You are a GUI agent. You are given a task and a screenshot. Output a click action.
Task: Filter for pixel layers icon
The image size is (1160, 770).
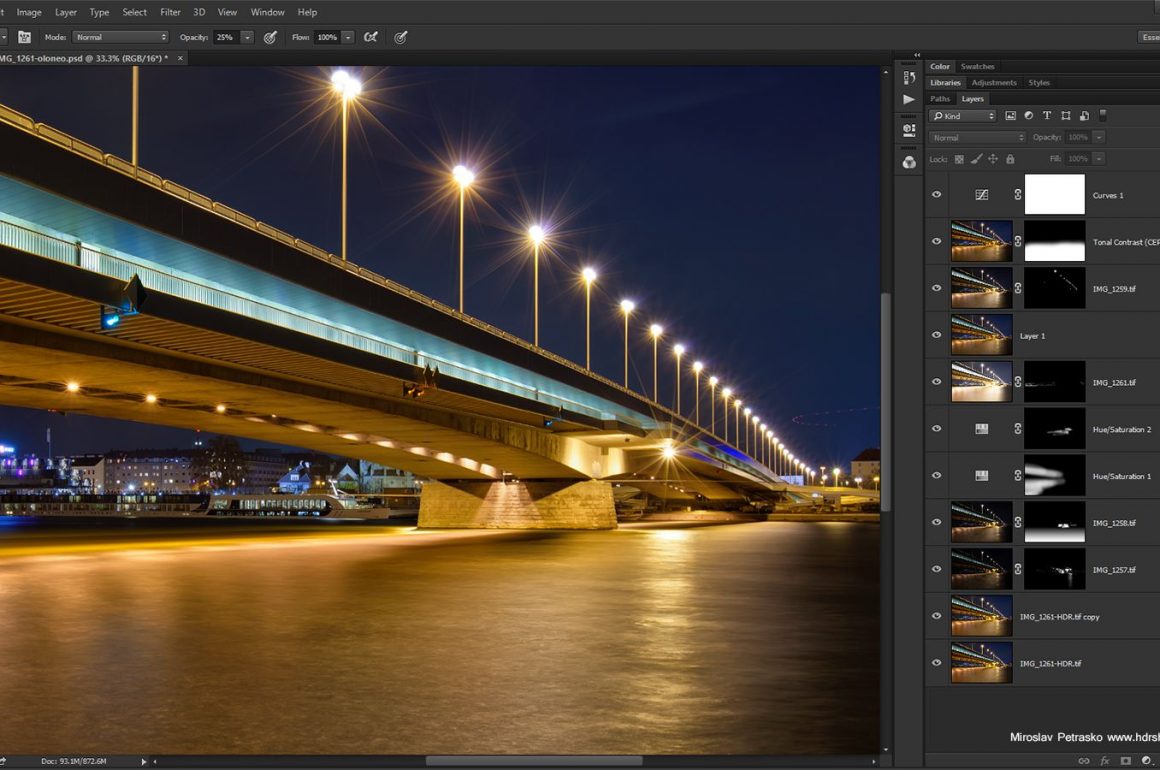(1010, 116)
